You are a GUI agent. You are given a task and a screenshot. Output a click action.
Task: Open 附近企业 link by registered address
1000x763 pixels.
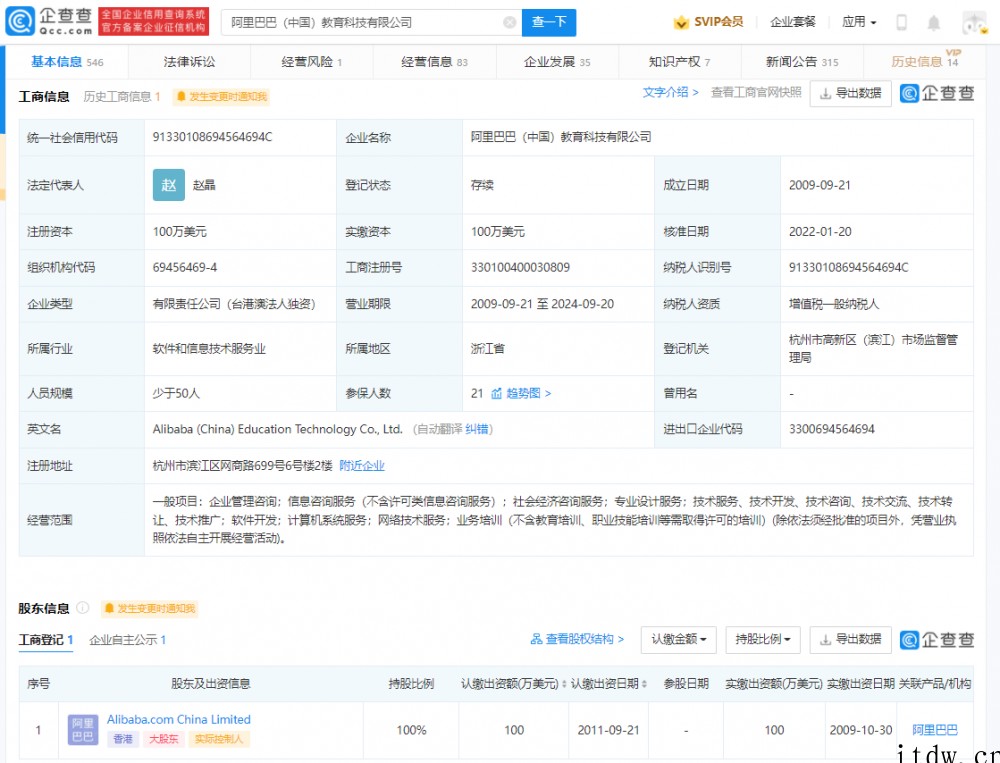(362, 466)
